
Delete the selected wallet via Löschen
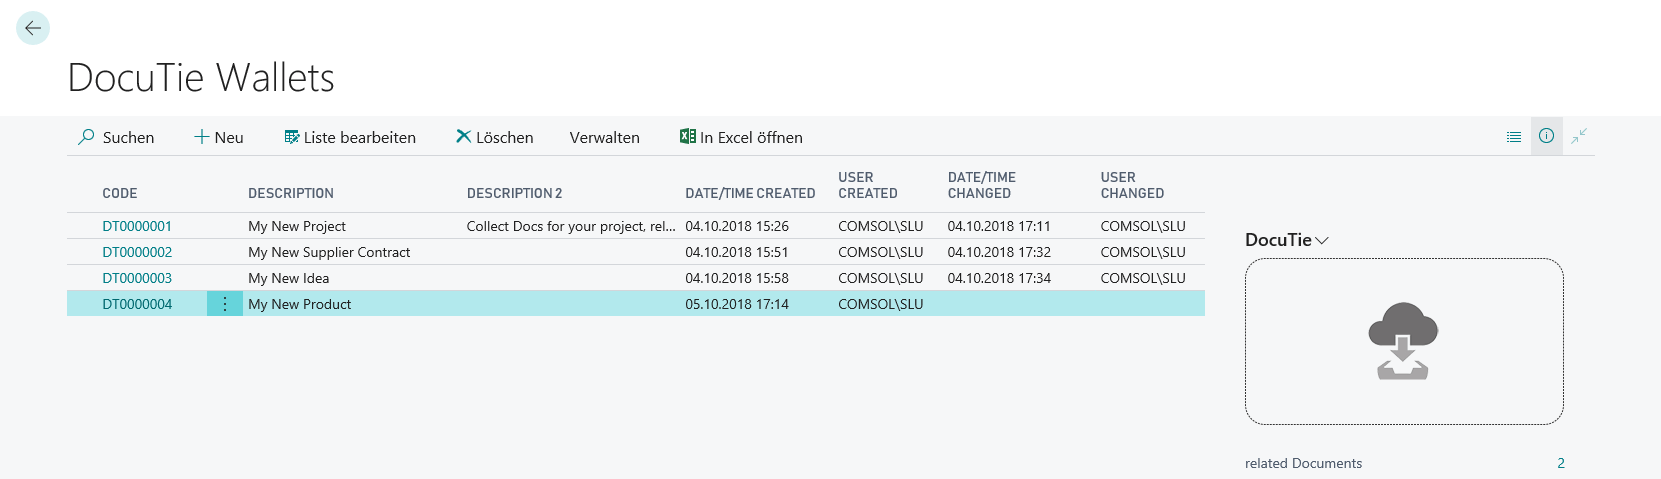[x=495, y=137]
